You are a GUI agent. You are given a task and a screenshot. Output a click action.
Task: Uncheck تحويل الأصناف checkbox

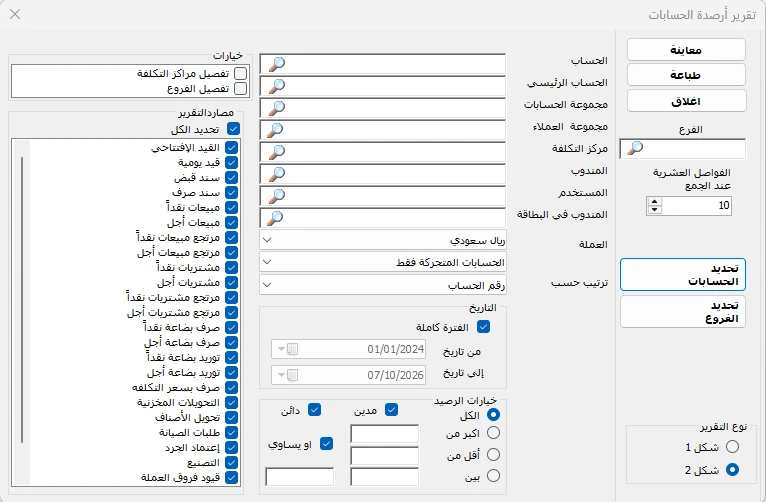(x=232, y=418)
